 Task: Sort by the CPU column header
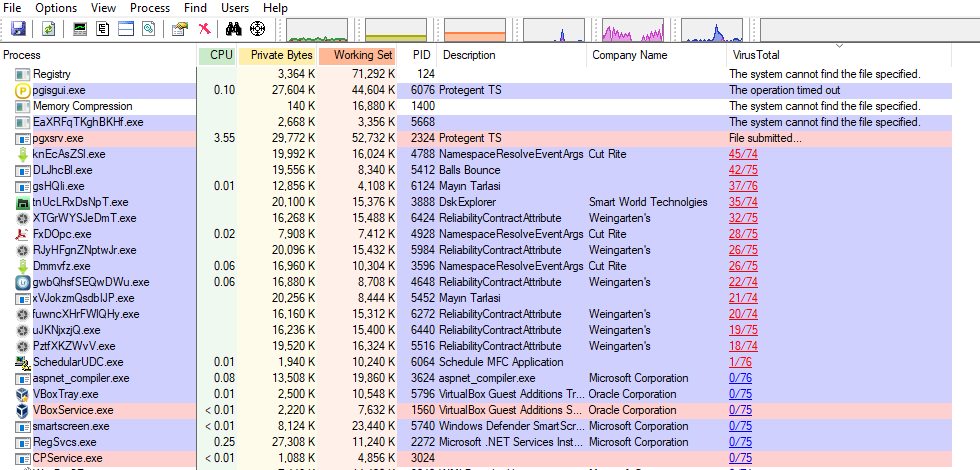pos(218,55)
